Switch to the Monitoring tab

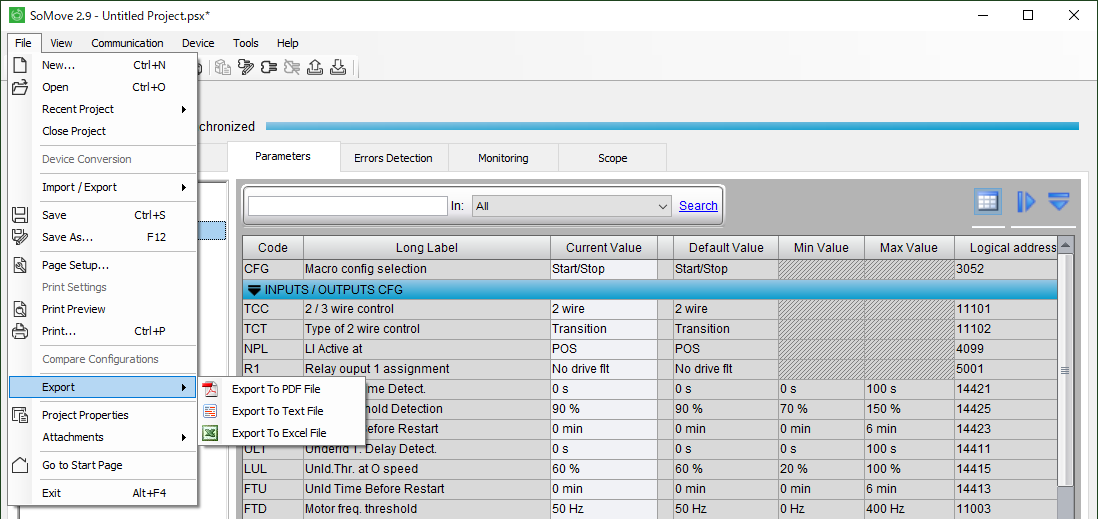tap(503, 158)
